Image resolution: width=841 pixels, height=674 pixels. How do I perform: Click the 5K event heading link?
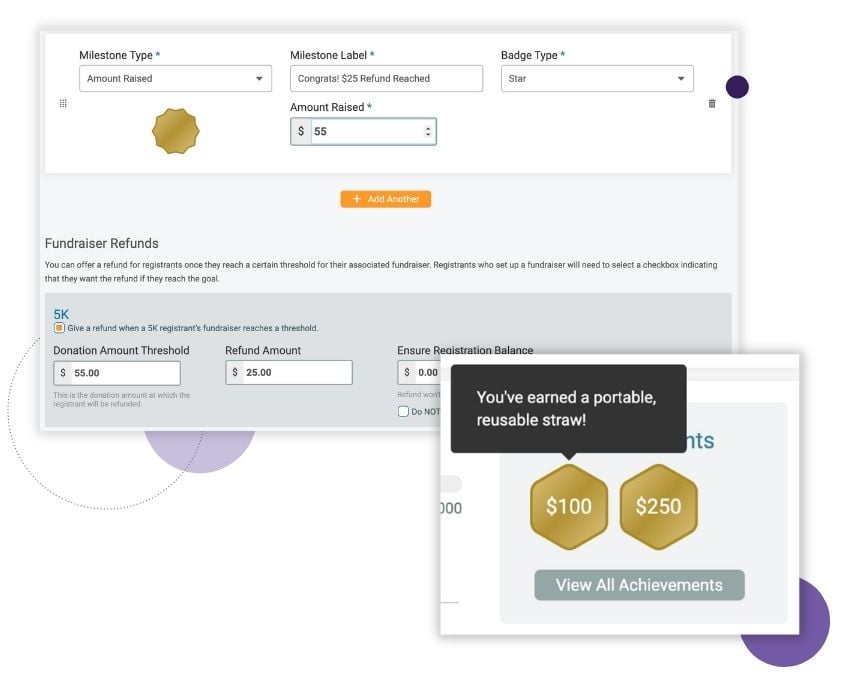61,314
